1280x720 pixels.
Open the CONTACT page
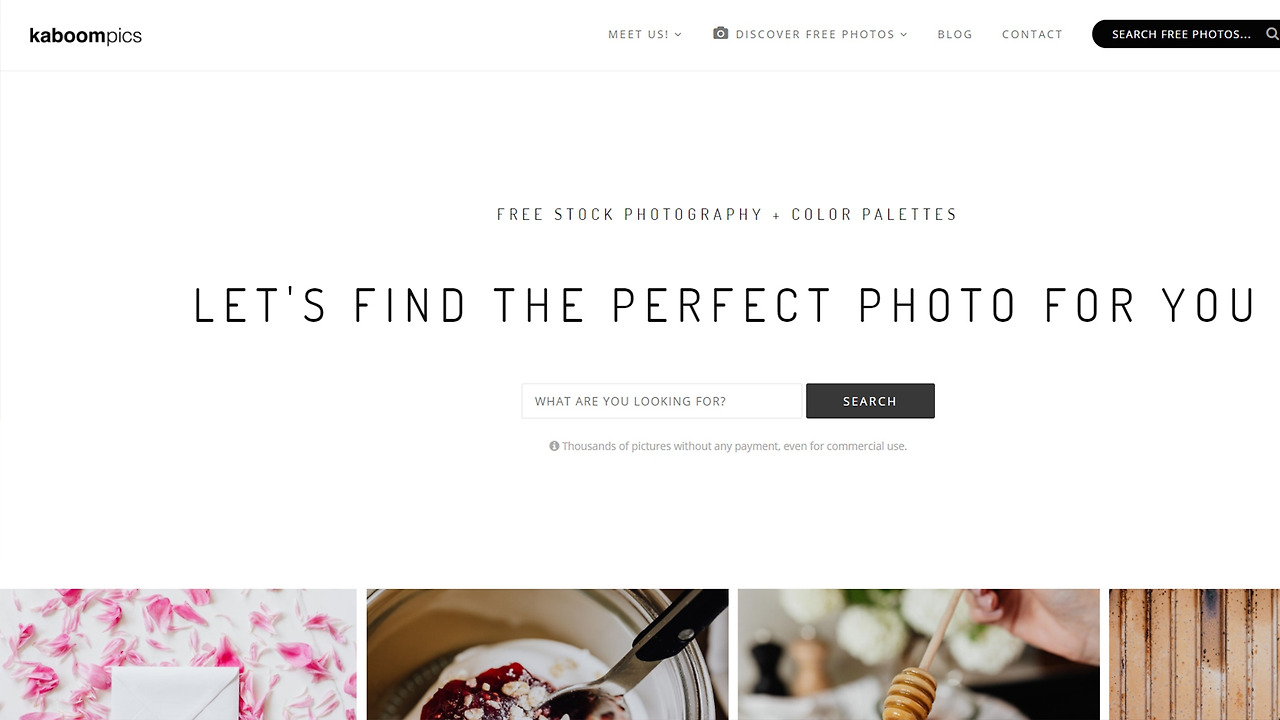pos(1032,34)
